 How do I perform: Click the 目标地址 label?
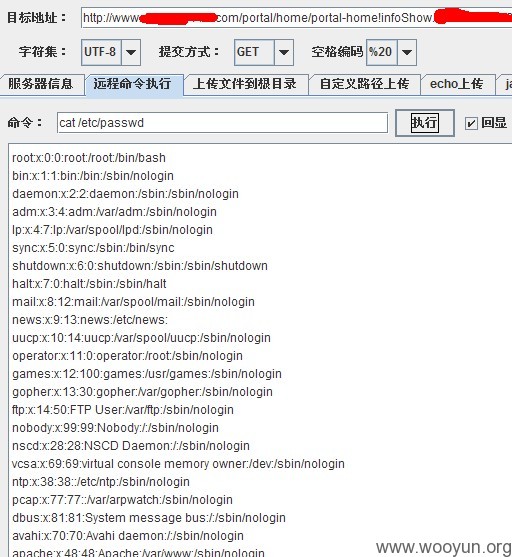click(37, 17)
